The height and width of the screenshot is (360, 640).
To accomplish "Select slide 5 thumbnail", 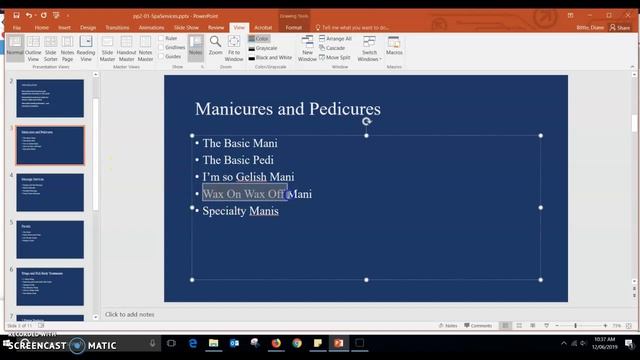I will [50, 240].
